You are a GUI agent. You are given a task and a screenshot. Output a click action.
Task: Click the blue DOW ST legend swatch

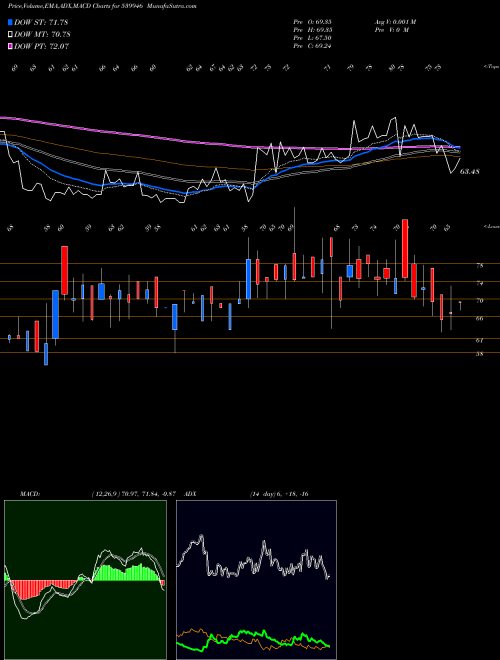pos(10,22)
